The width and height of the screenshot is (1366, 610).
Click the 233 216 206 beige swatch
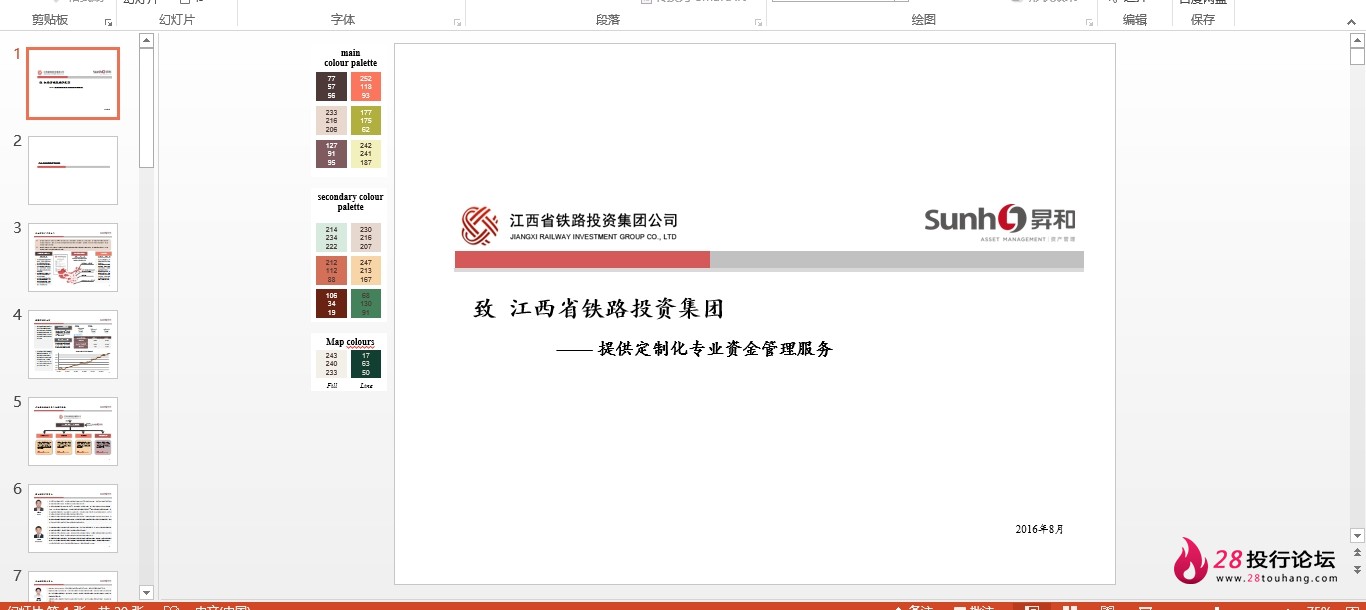tap(331, 120)
